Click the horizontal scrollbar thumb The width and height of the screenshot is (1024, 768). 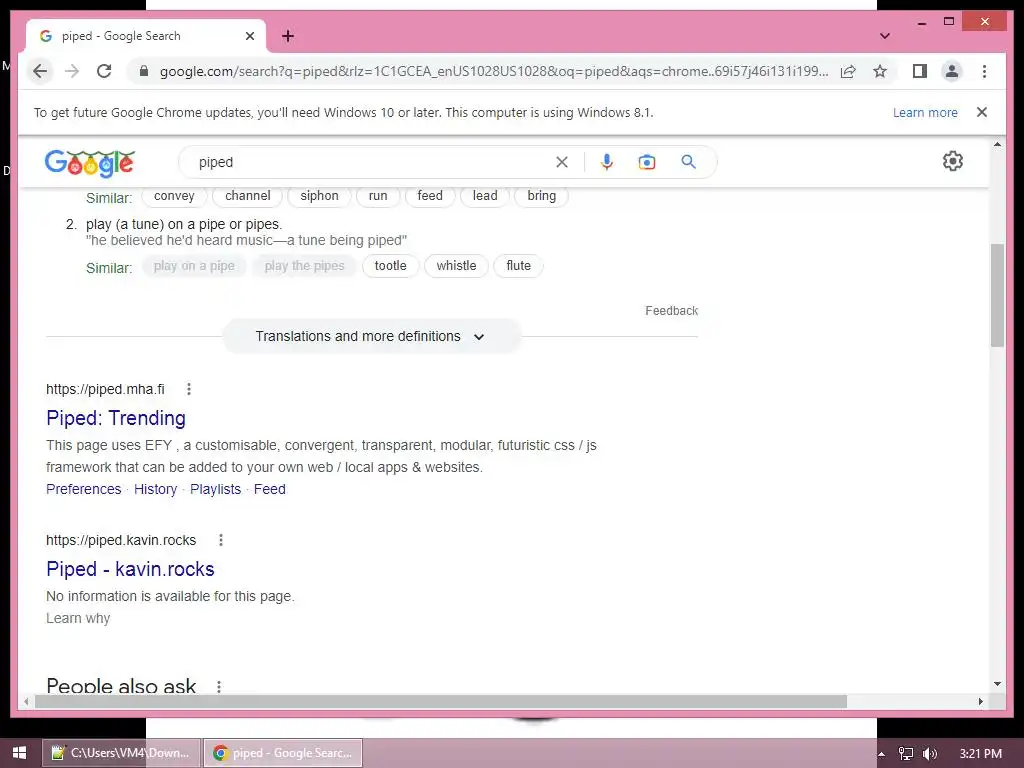[441, 701]
